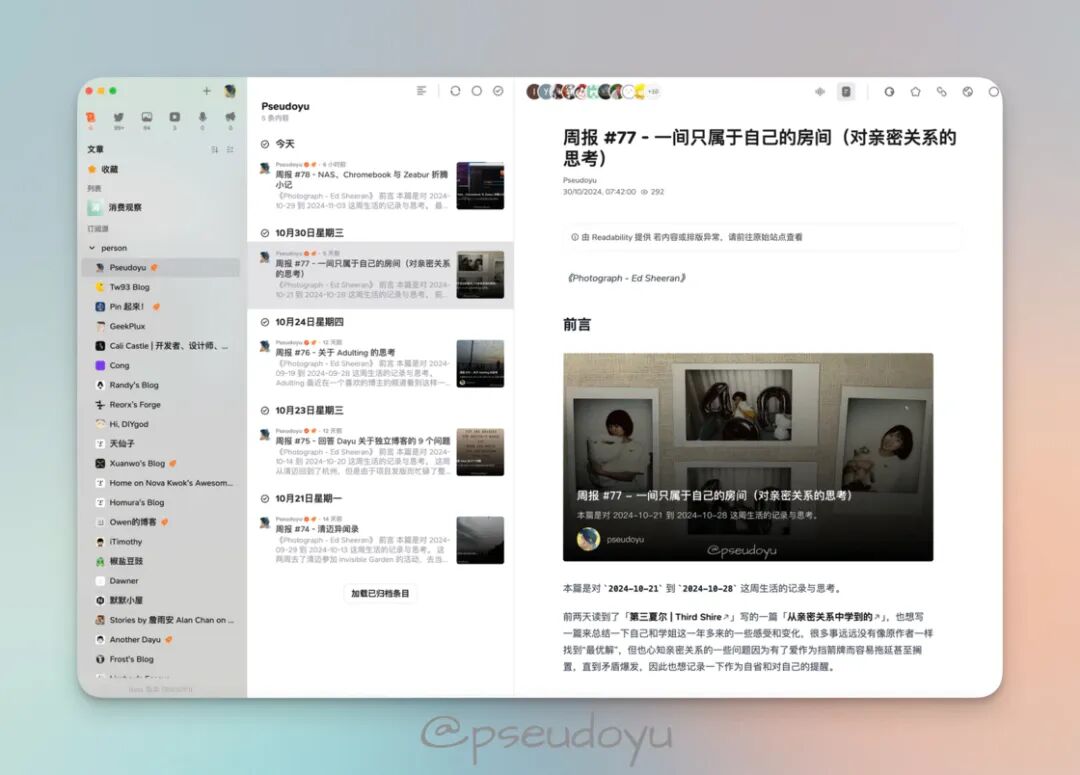This screenshot has width=1080, height=775.
Task: Mark the 10月24日星期四 group as read
Action: pyautogui.click(x=264, y=322)
